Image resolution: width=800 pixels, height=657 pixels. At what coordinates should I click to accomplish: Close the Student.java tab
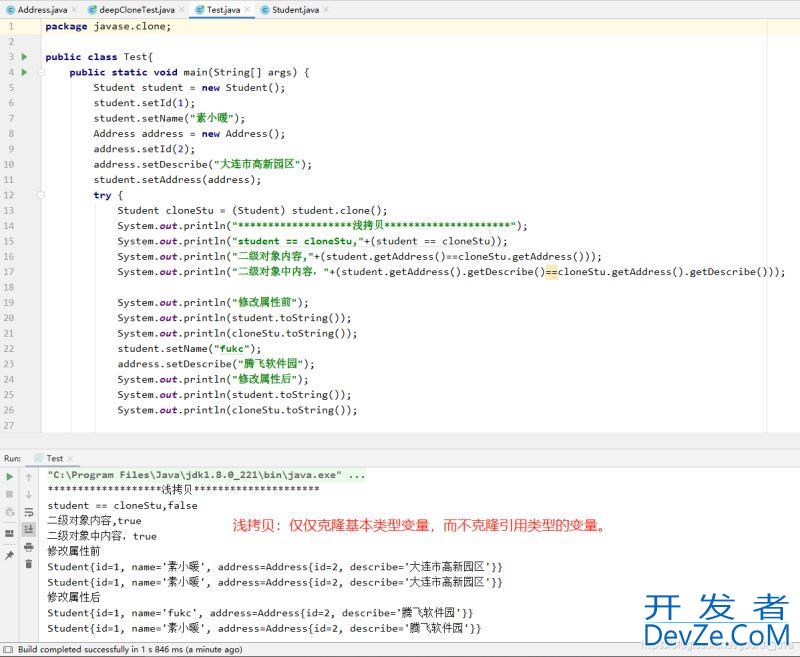point(326,10)
